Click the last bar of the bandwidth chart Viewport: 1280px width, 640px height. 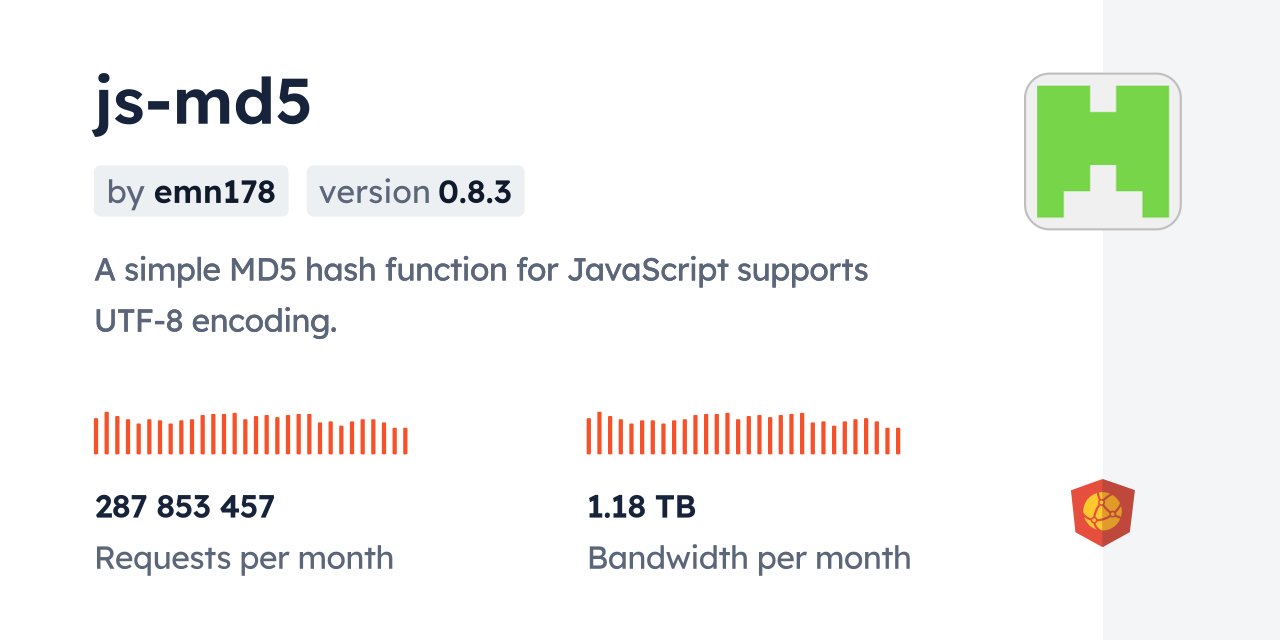pos(898,441)
